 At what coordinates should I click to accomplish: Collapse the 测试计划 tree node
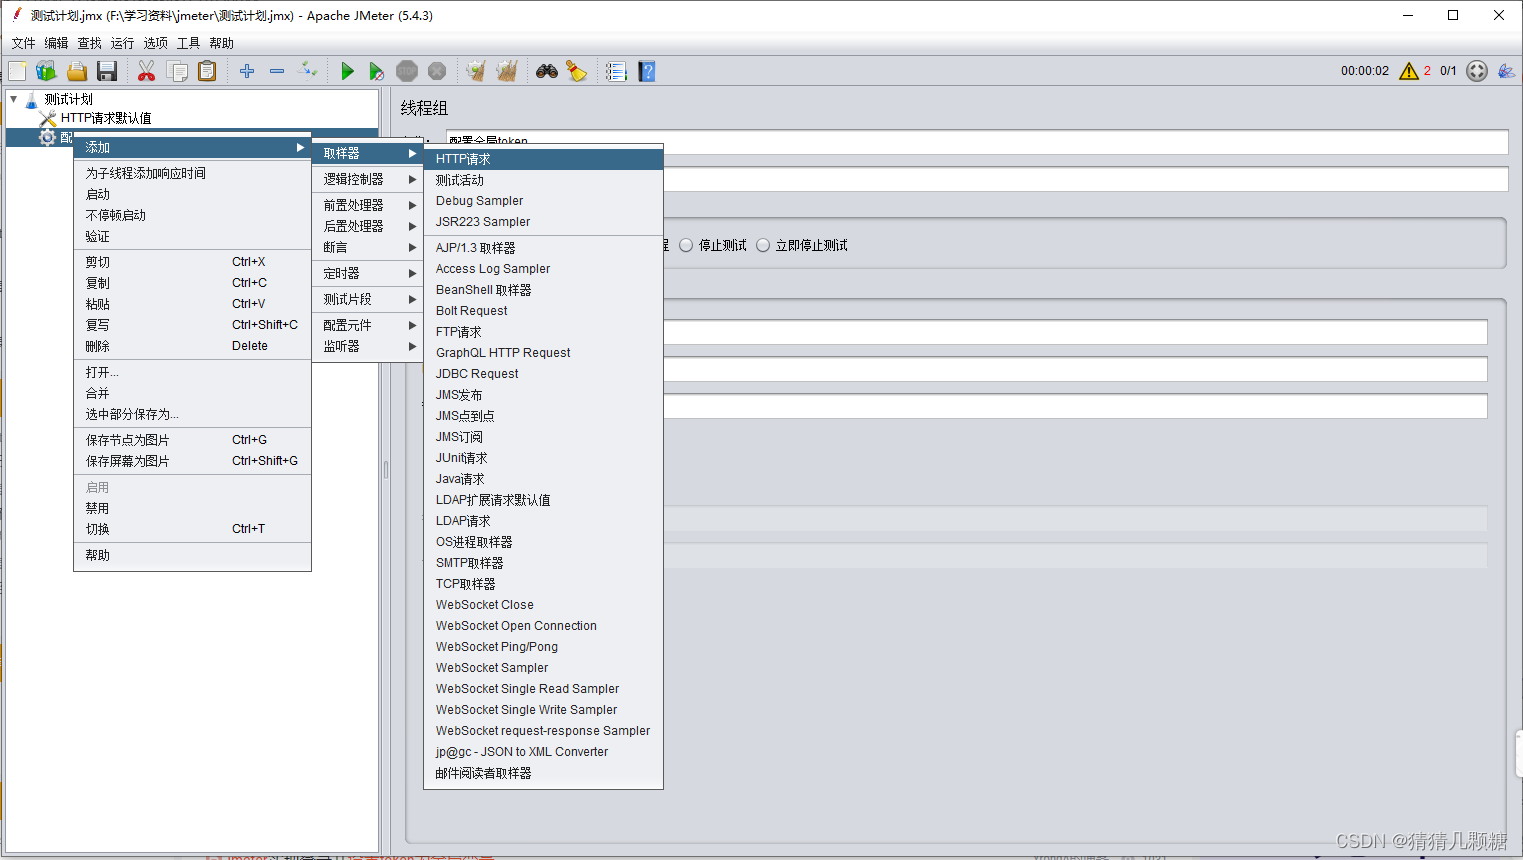(x=13, y=99)
